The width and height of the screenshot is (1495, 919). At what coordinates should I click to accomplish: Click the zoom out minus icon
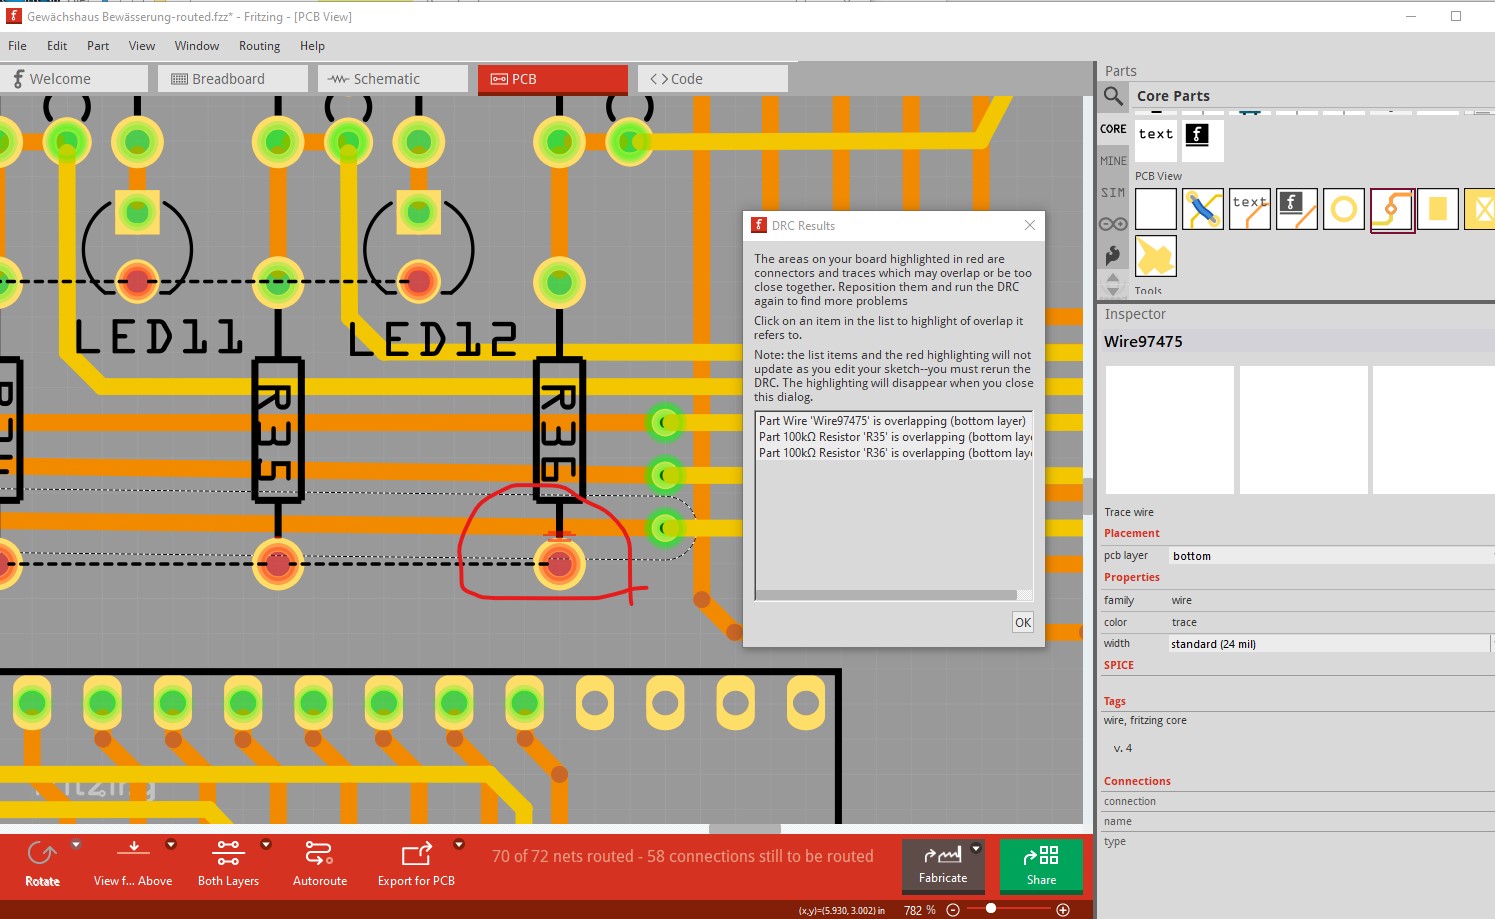click(x=953, y=909)
